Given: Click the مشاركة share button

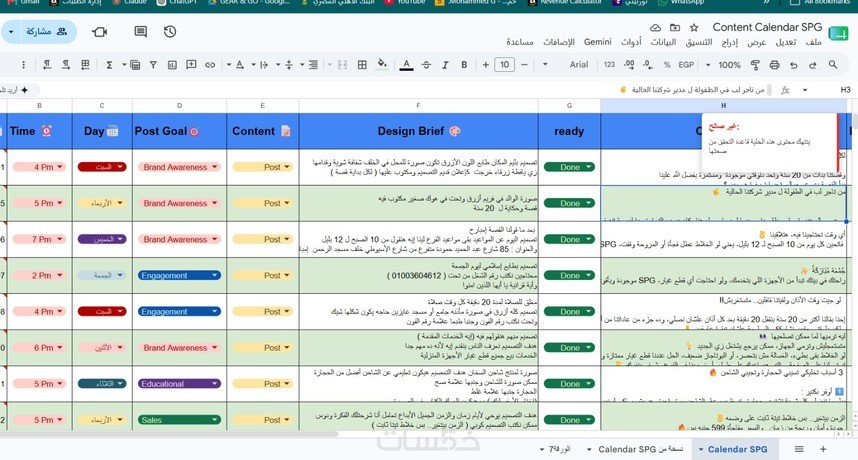Looking at the screenshot, I should point(39,32).
